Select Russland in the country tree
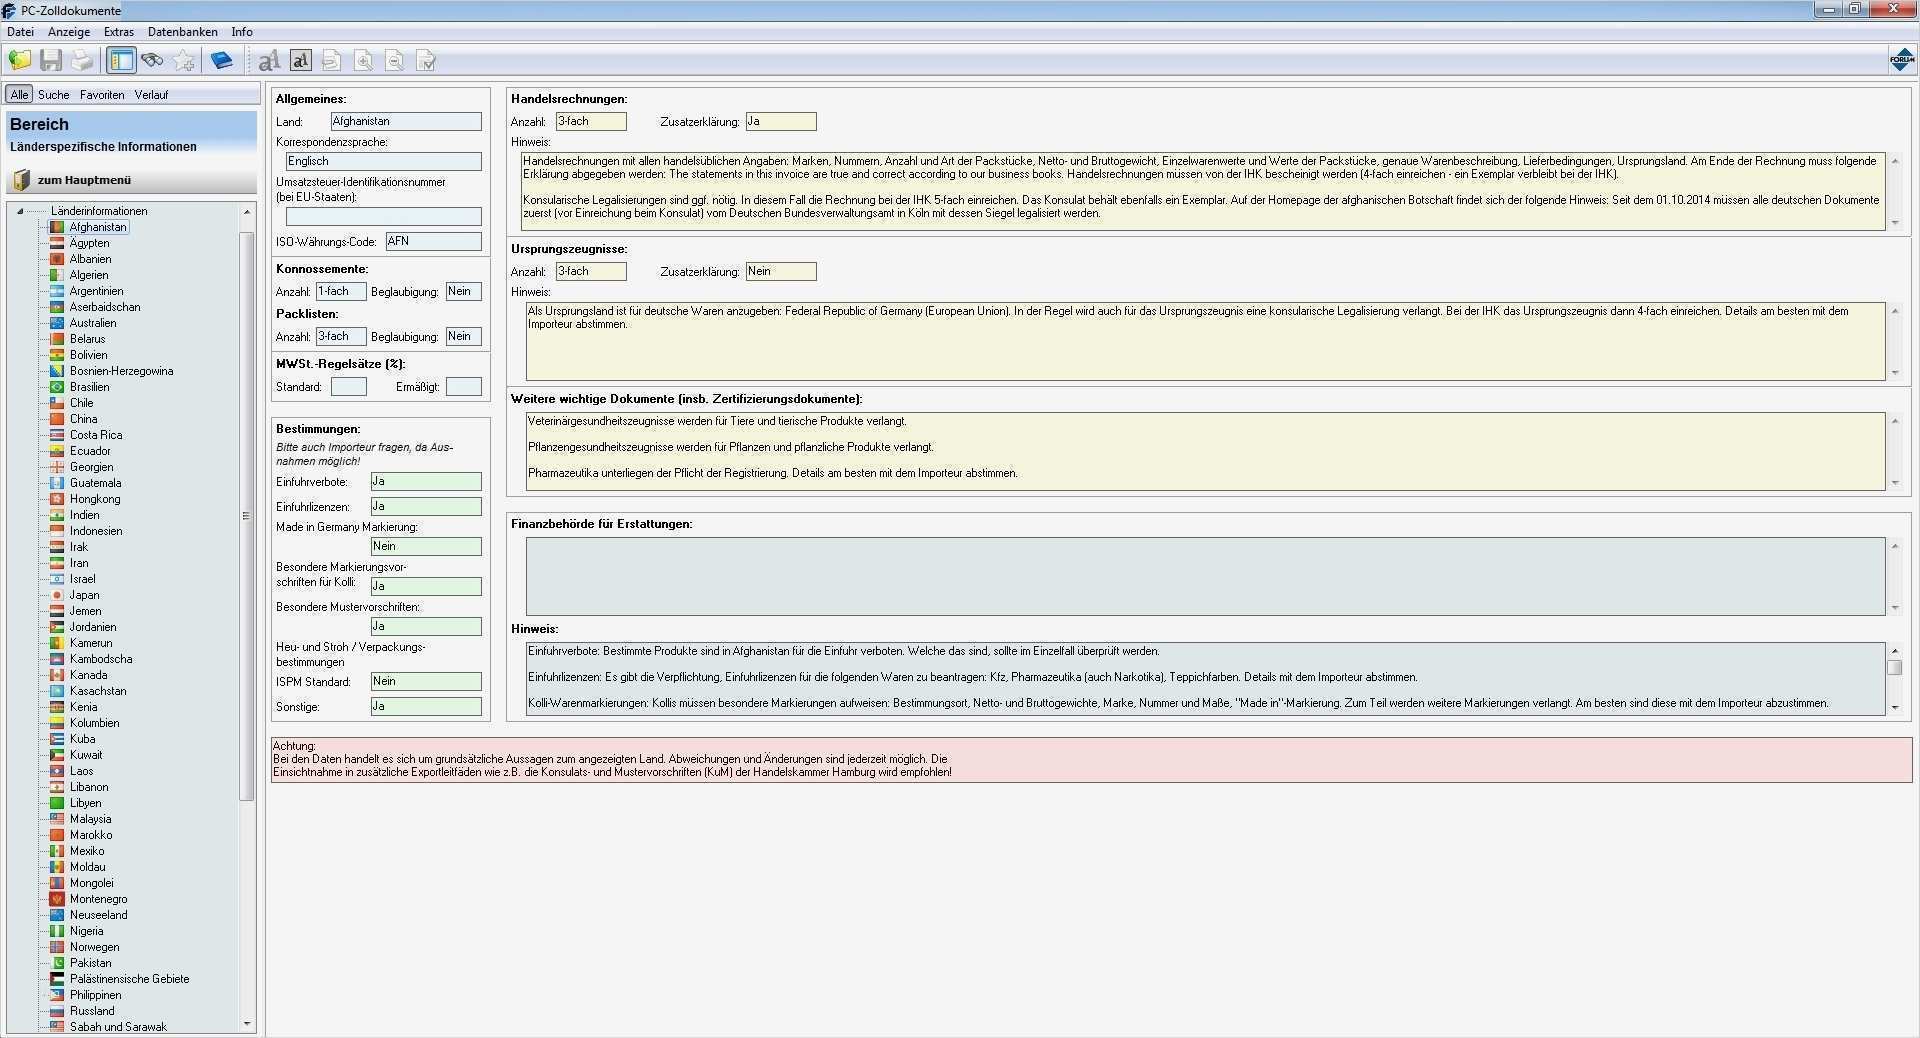1920x1038 pixels. pos(92,1011)
